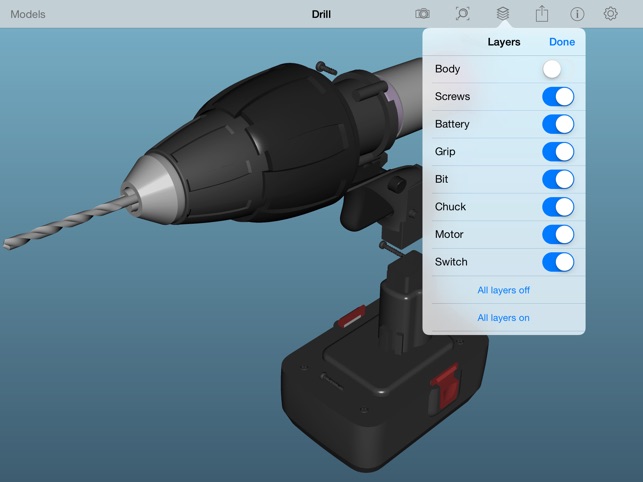Turn off the Screws layer switch
The width and height of the screenshot is (643, 482).
[558, 96]
